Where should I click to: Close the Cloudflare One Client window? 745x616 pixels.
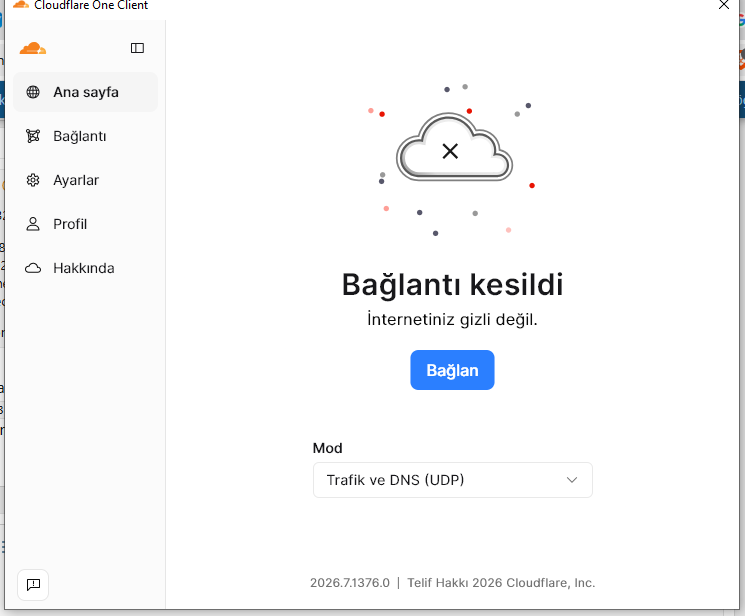[724, 5]
